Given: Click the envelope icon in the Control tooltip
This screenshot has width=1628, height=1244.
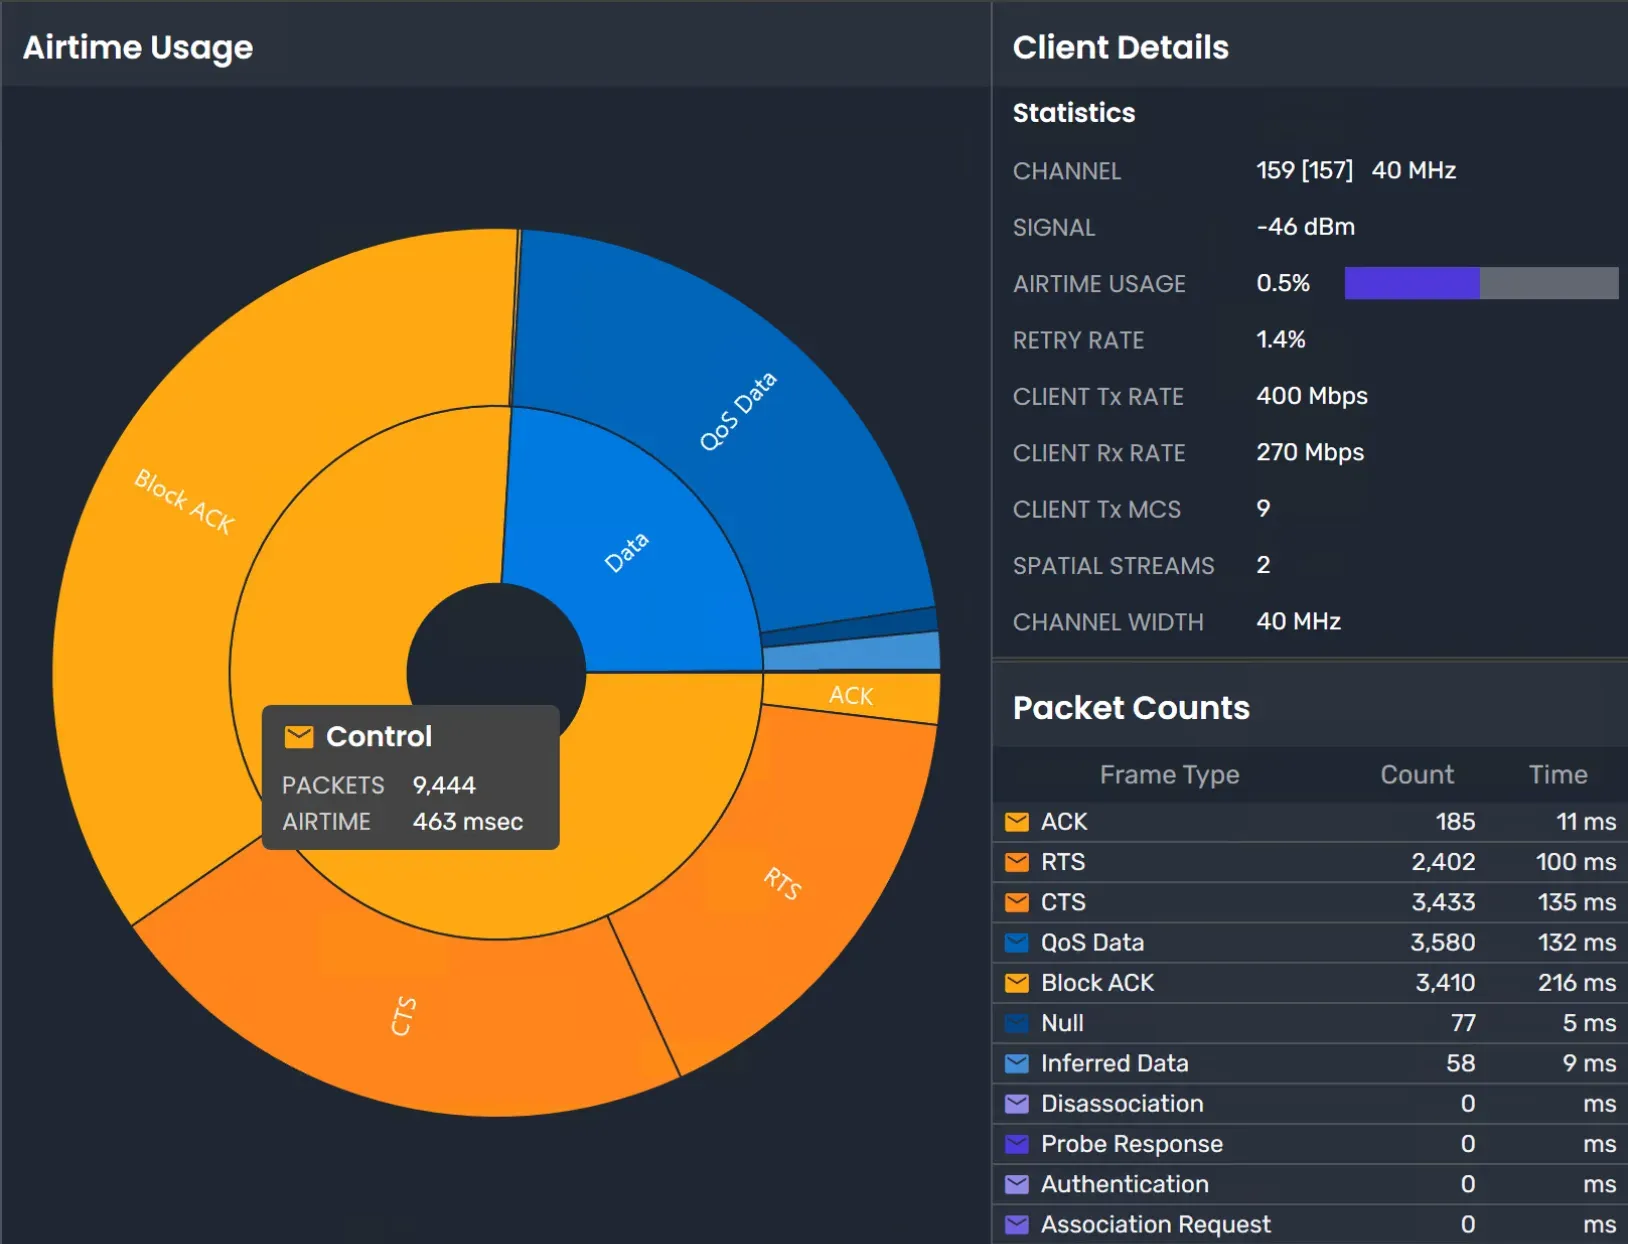Looking at the screenshot, I should point(298,736).
